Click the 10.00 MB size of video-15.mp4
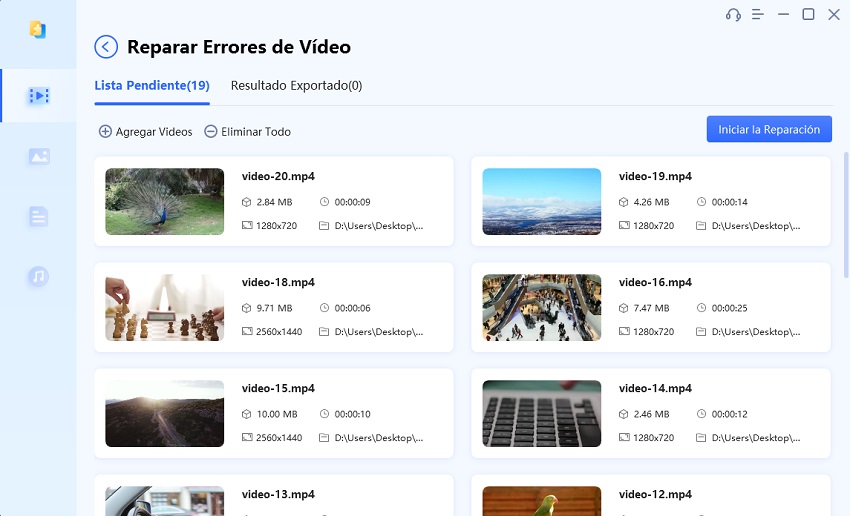 click(277, 415)
